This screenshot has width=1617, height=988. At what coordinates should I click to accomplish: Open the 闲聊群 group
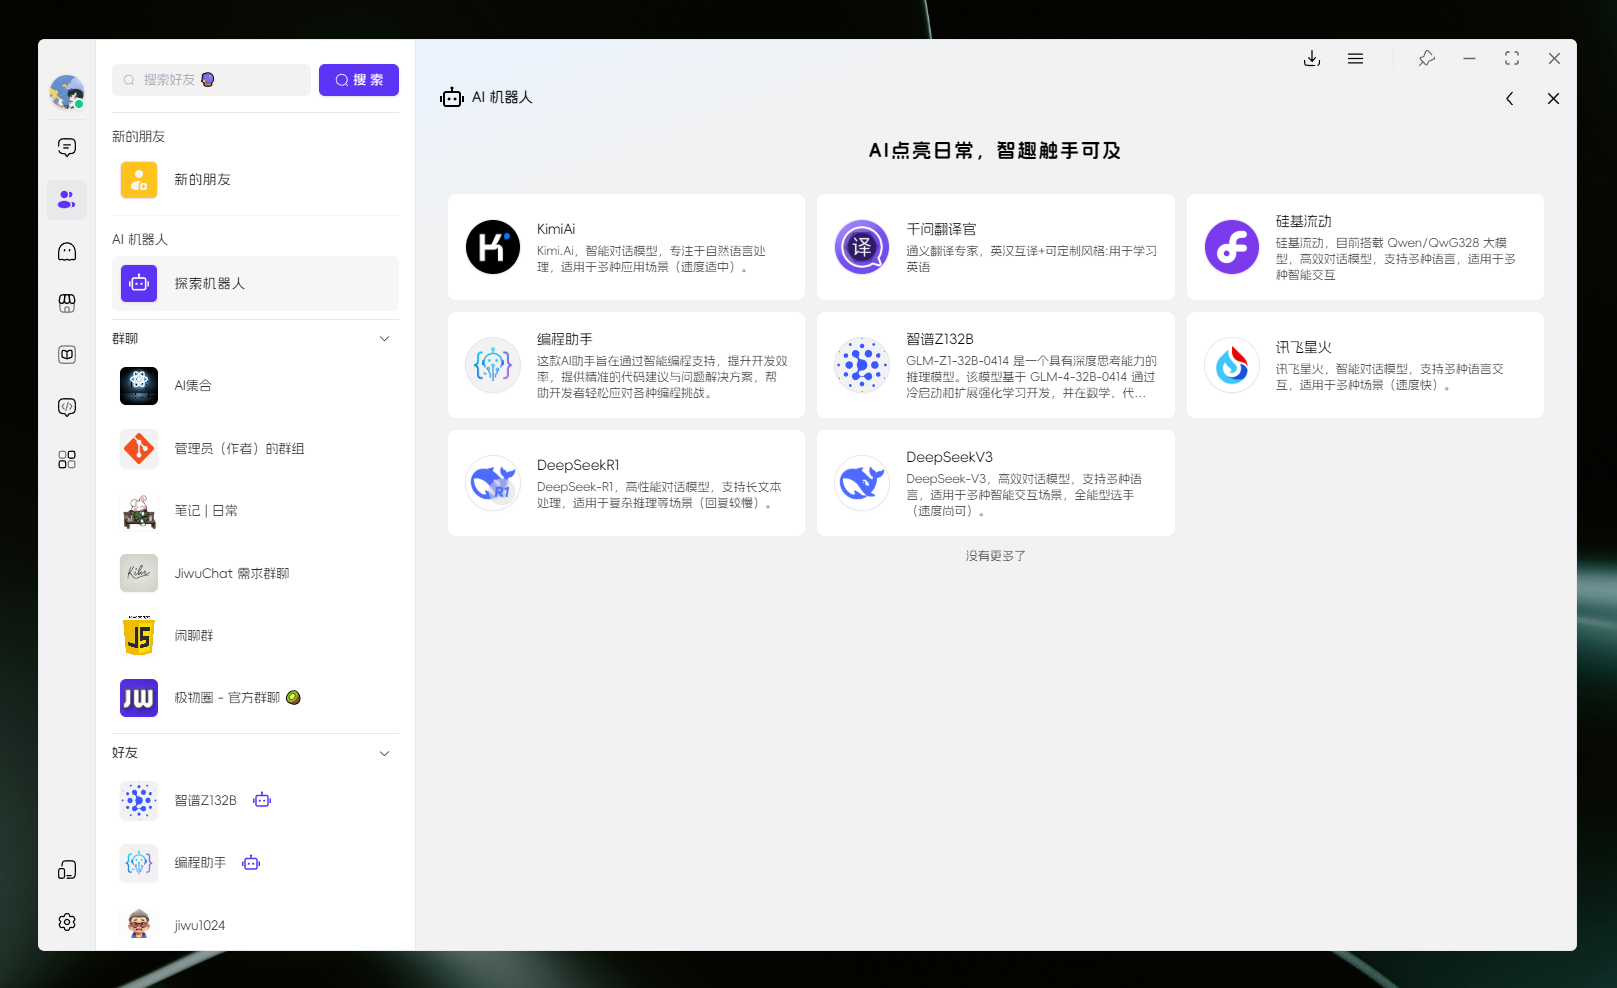(x=255, y=636)
